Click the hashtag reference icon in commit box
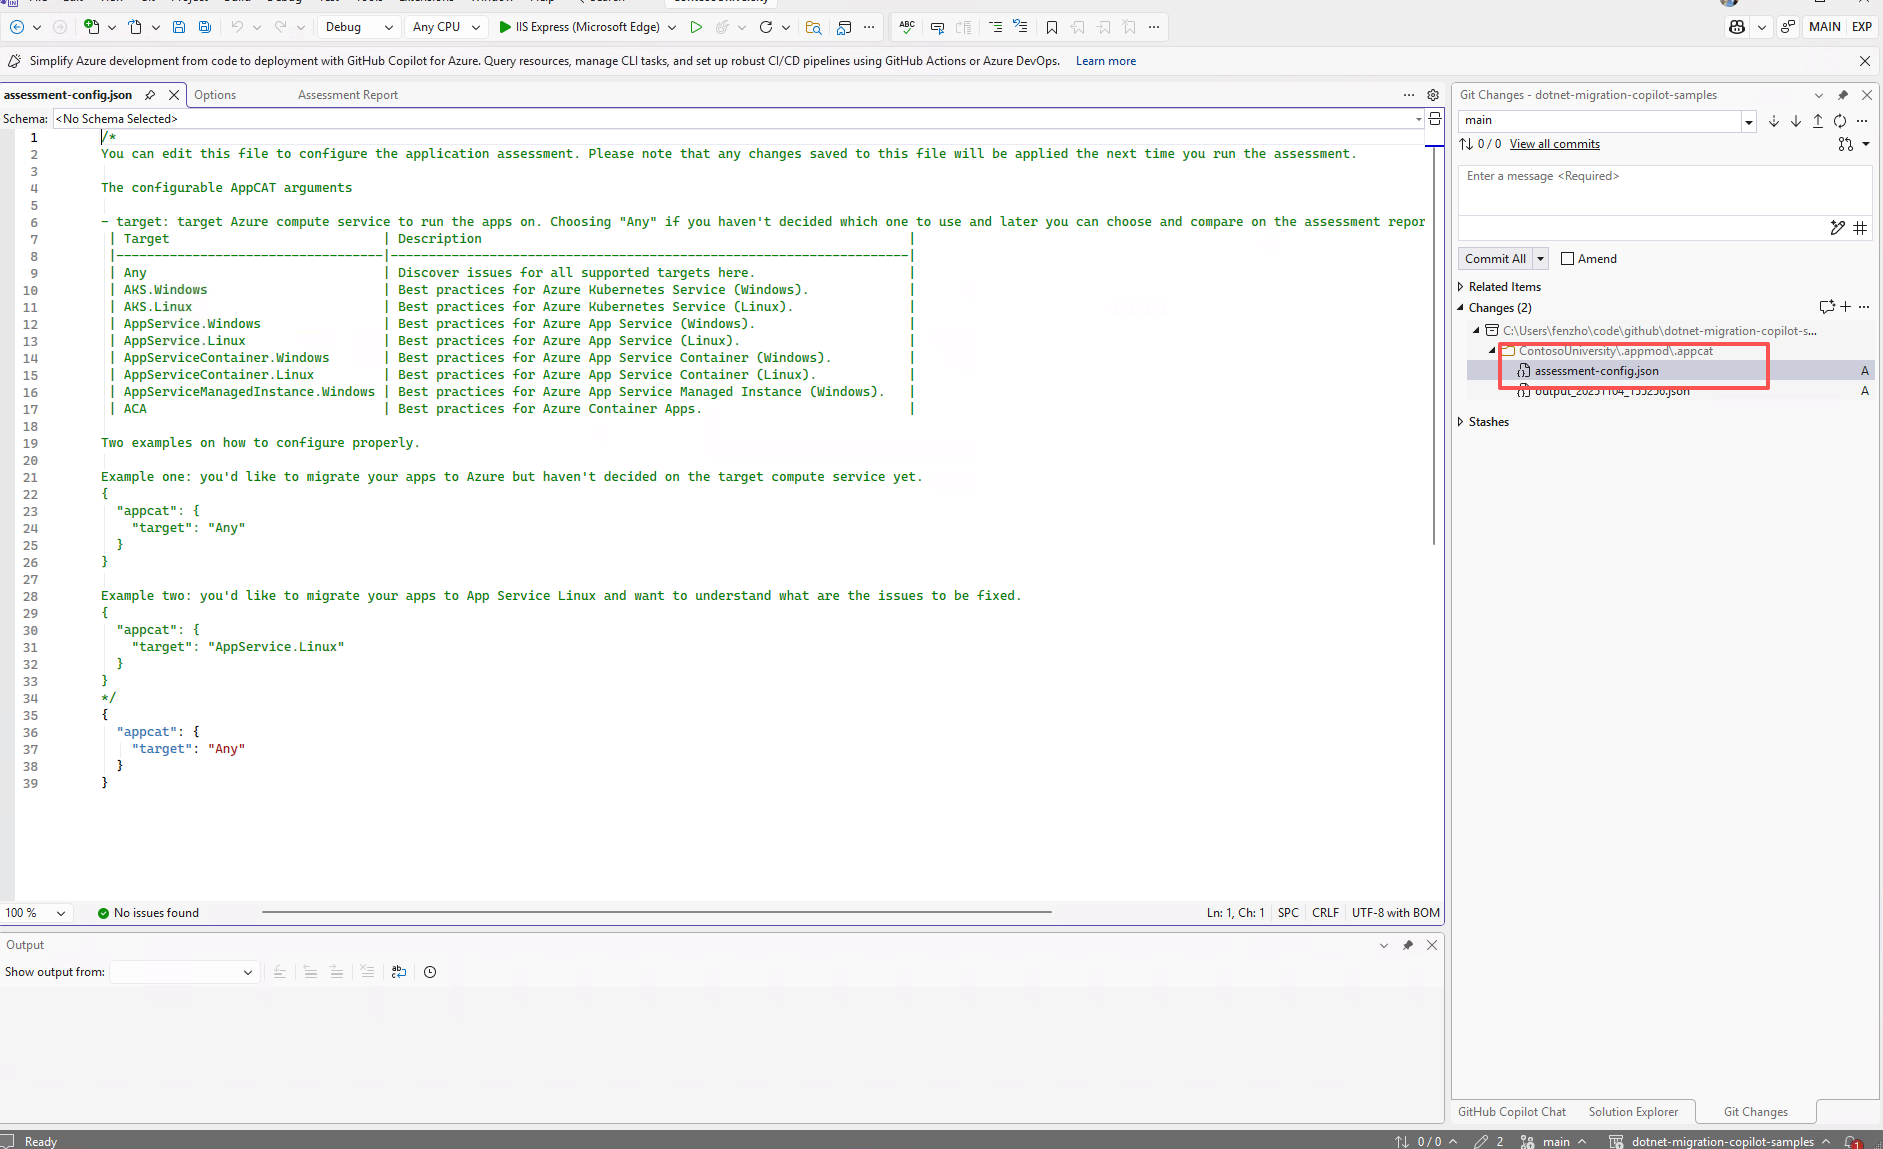The width and height of the screenshot is (1883, 1149). pyautogui.click(x=1860, y=228)
